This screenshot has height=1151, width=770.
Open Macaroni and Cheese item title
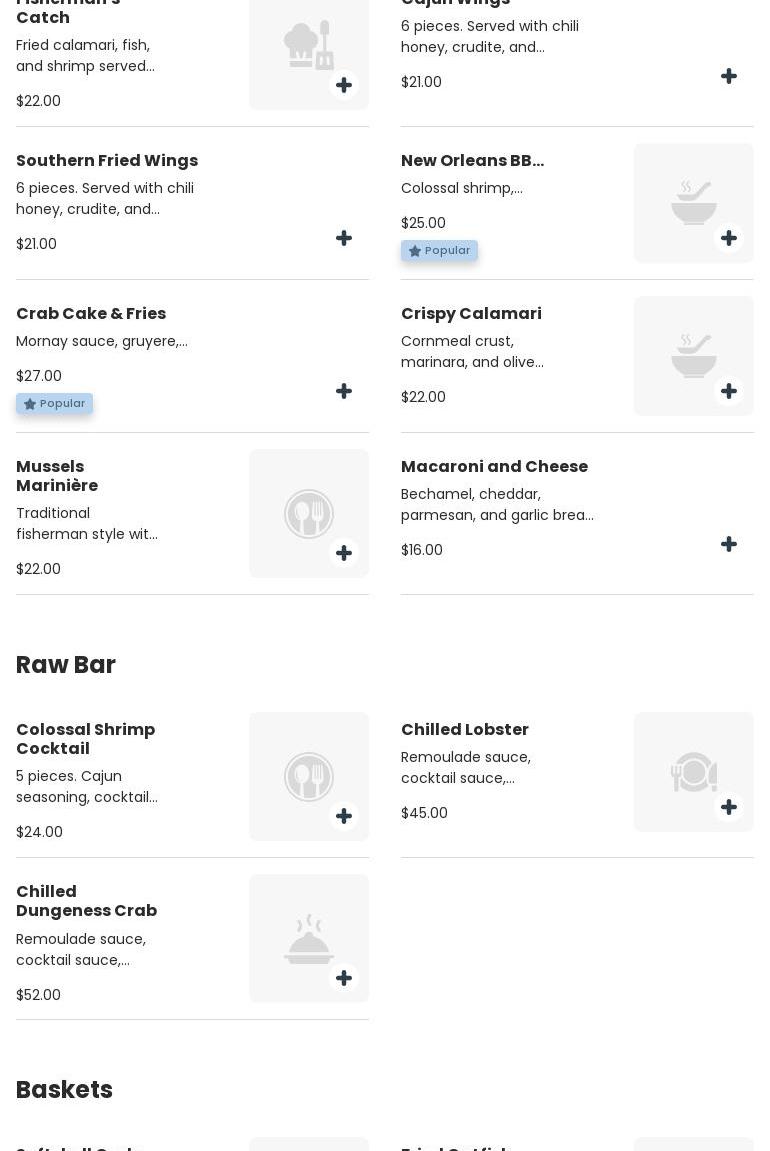494,467
